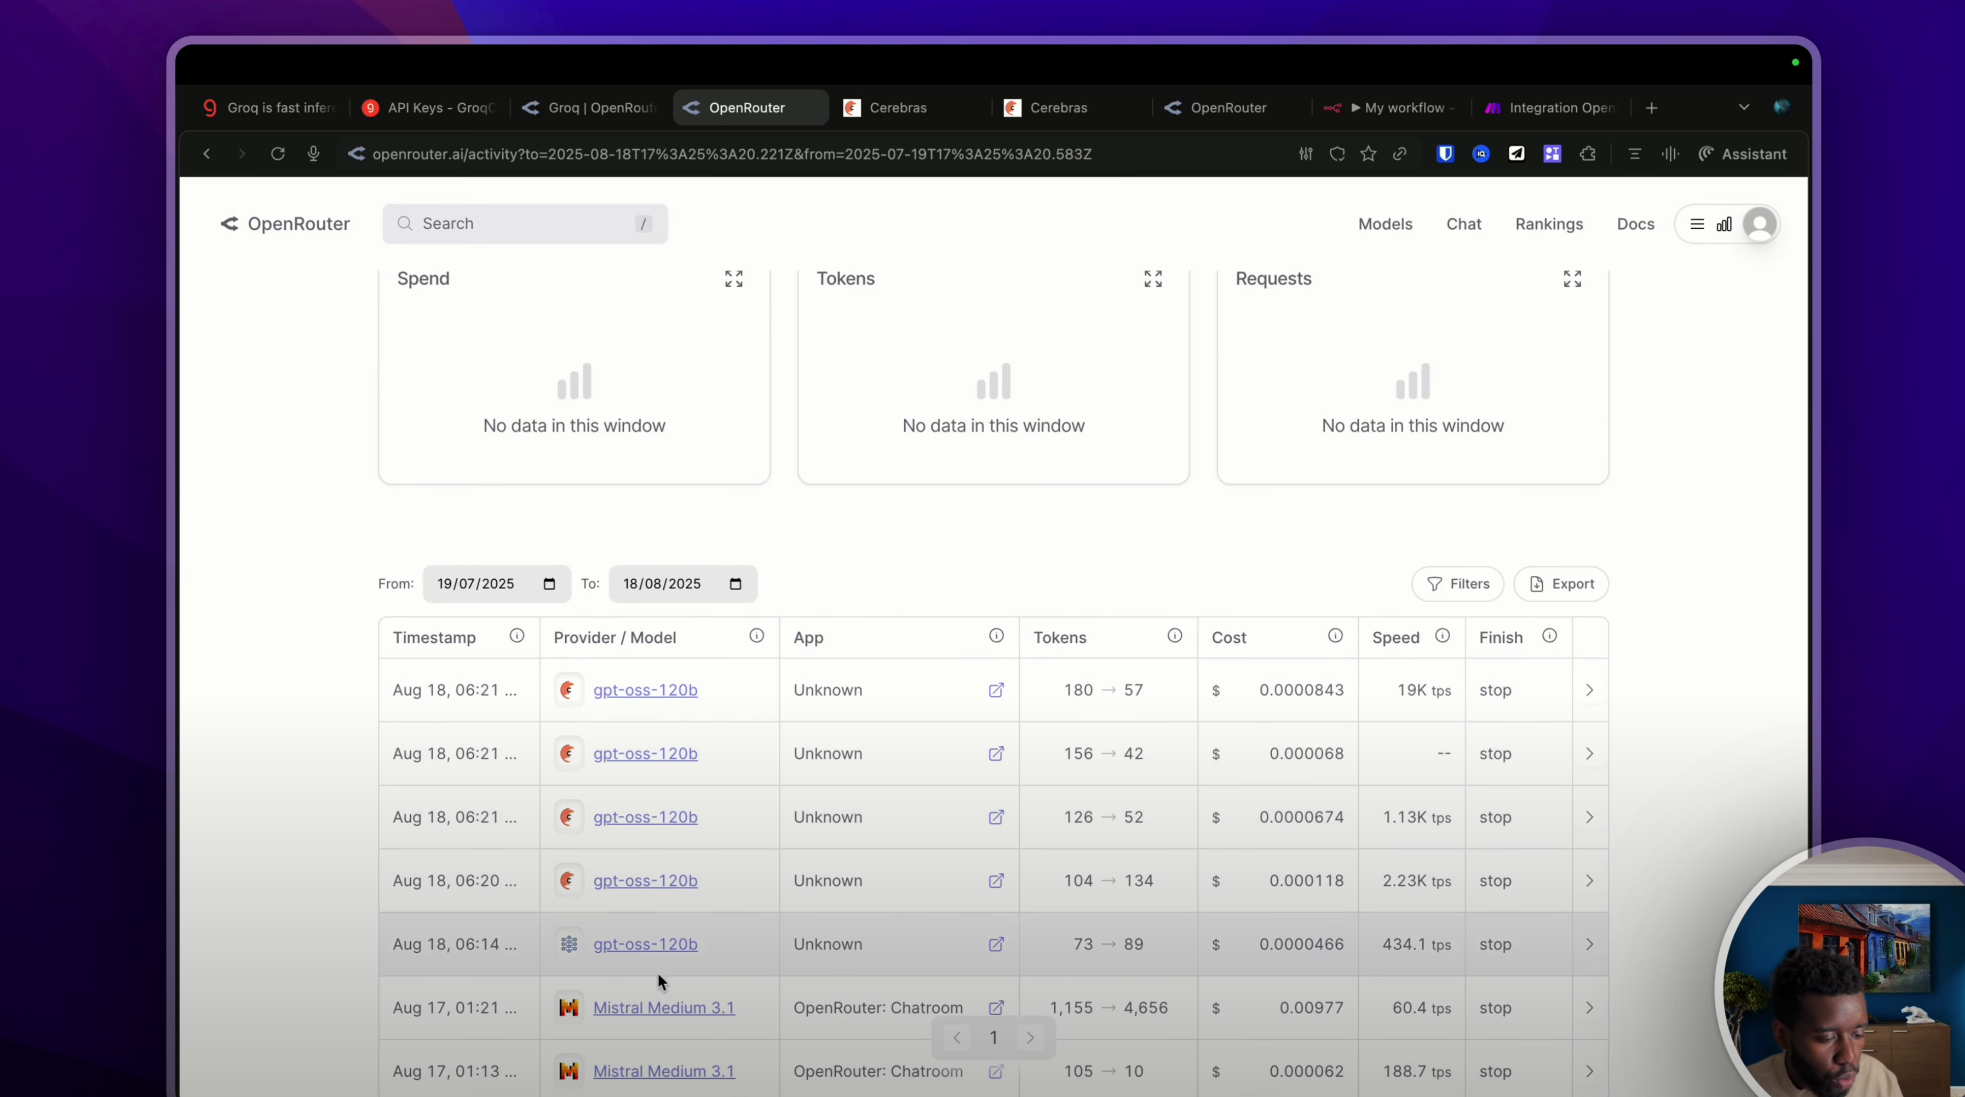The height and width of the screenshot is (1097, 1965).
Task: Expand the Requests chart to fullscreen
Action: [1572, 279]
